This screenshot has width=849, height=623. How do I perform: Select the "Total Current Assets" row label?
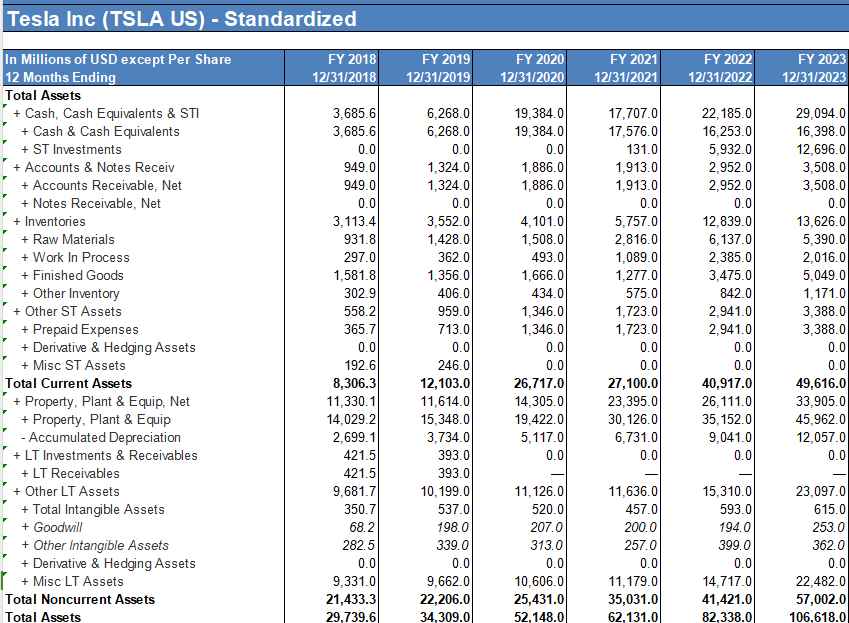[x=69, y=384]
